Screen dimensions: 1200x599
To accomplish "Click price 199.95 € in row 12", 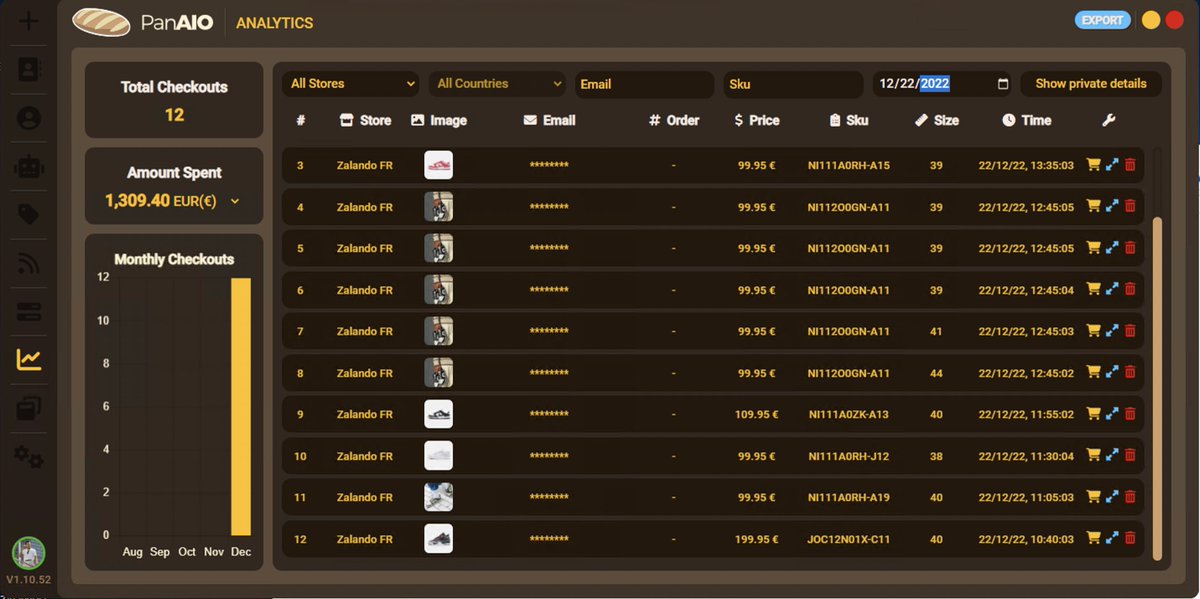I will [x=755, y=539].
